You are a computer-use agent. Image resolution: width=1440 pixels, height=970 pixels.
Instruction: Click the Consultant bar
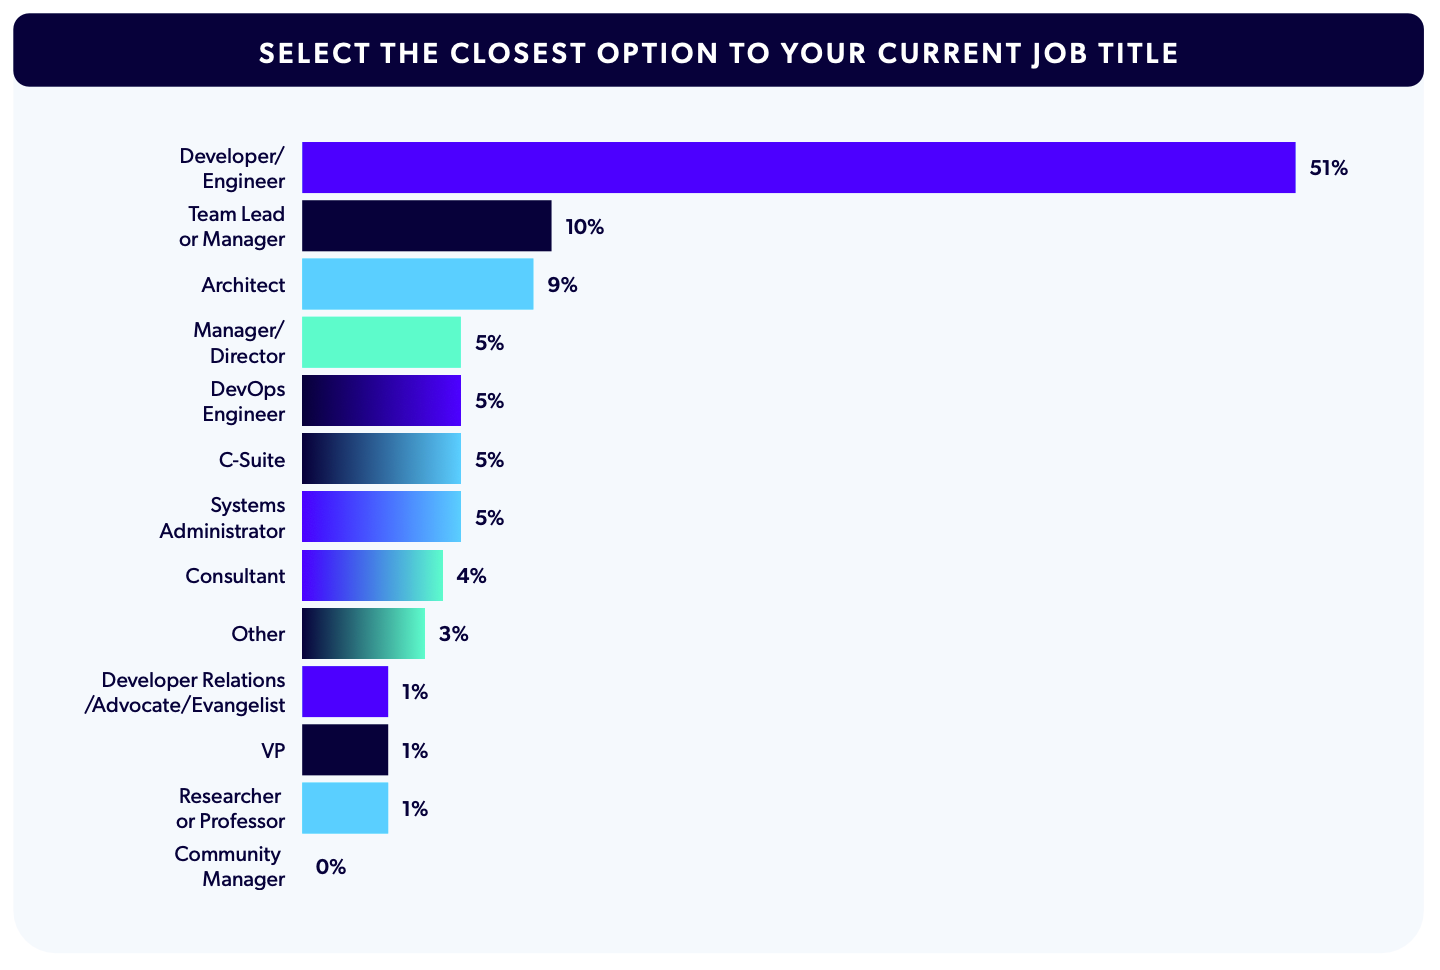372,575
